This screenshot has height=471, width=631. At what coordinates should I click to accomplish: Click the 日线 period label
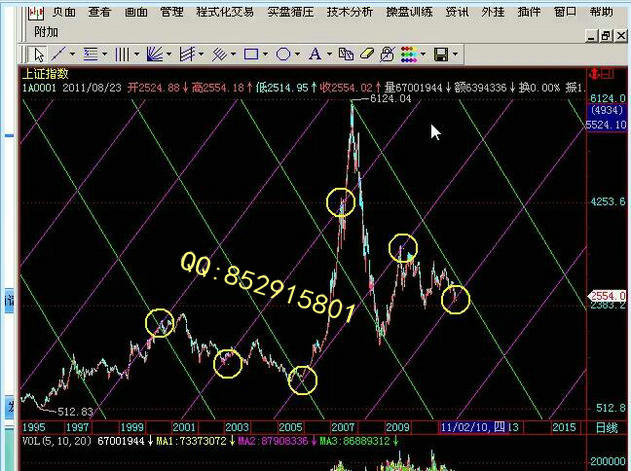[x=607, y=427]
